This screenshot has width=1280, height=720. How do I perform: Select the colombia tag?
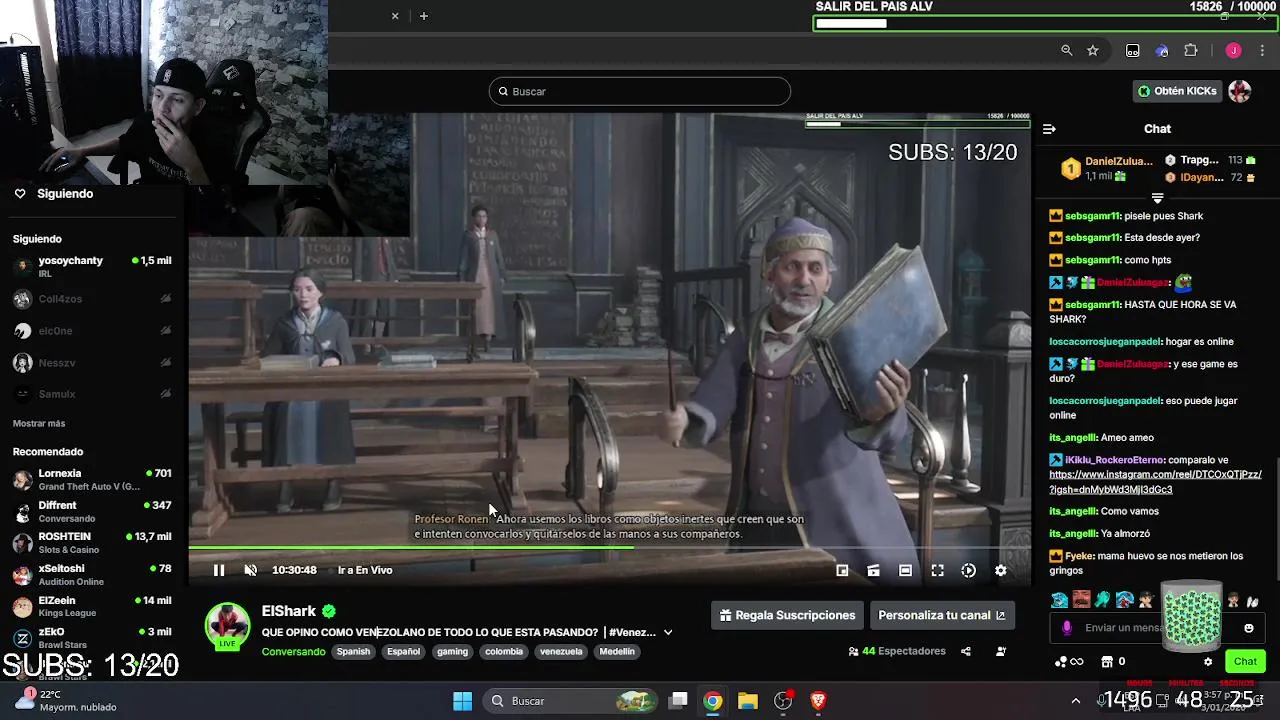pos(504,651)
